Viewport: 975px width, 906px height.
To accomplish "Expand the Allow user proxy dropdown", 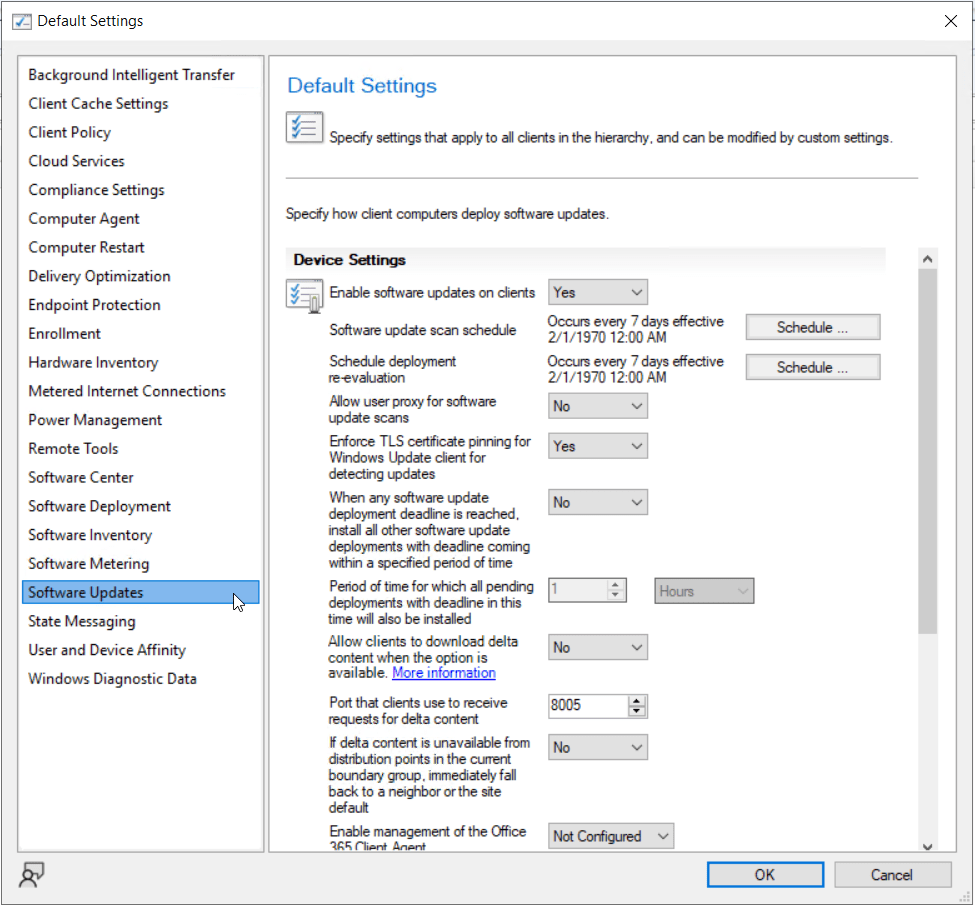I will 598,406.
